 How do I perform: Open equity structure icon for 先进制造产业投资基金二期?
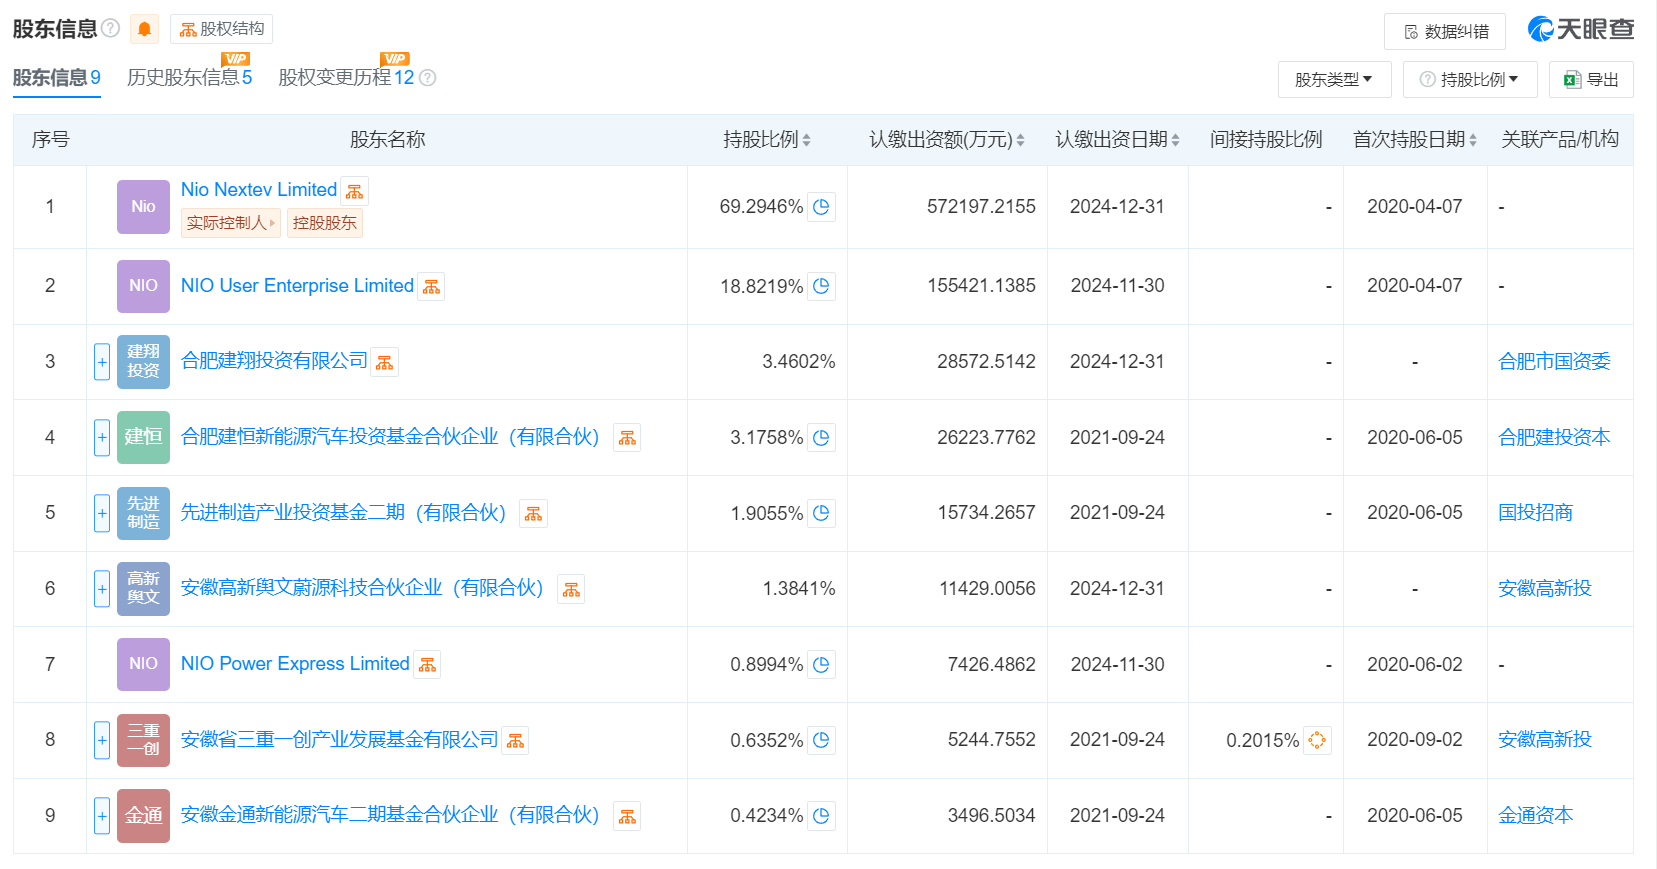pos(533,514)
